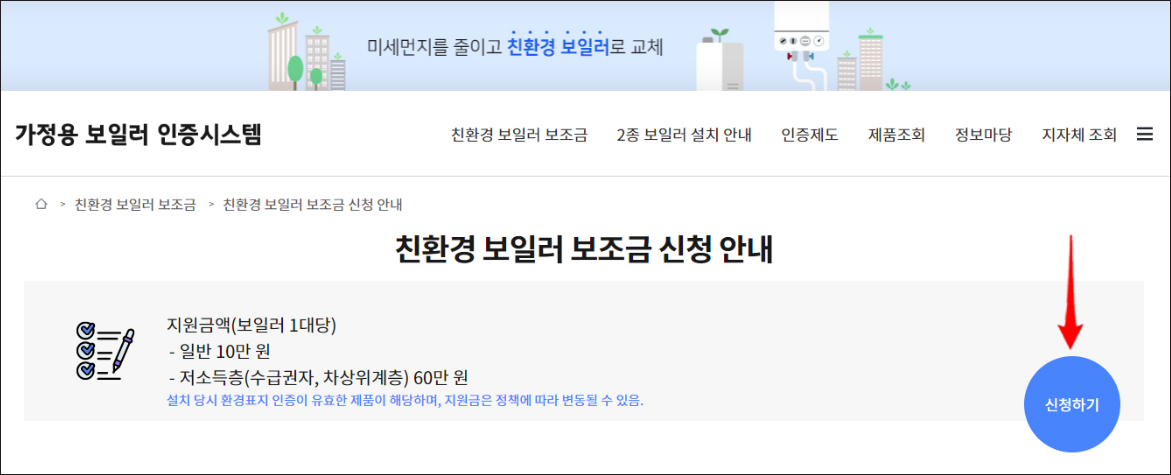Click the blue 신청하기 button
The width and height of the screenshot is (1171, 475).
pyautogui.click(x=1072, y=404)
